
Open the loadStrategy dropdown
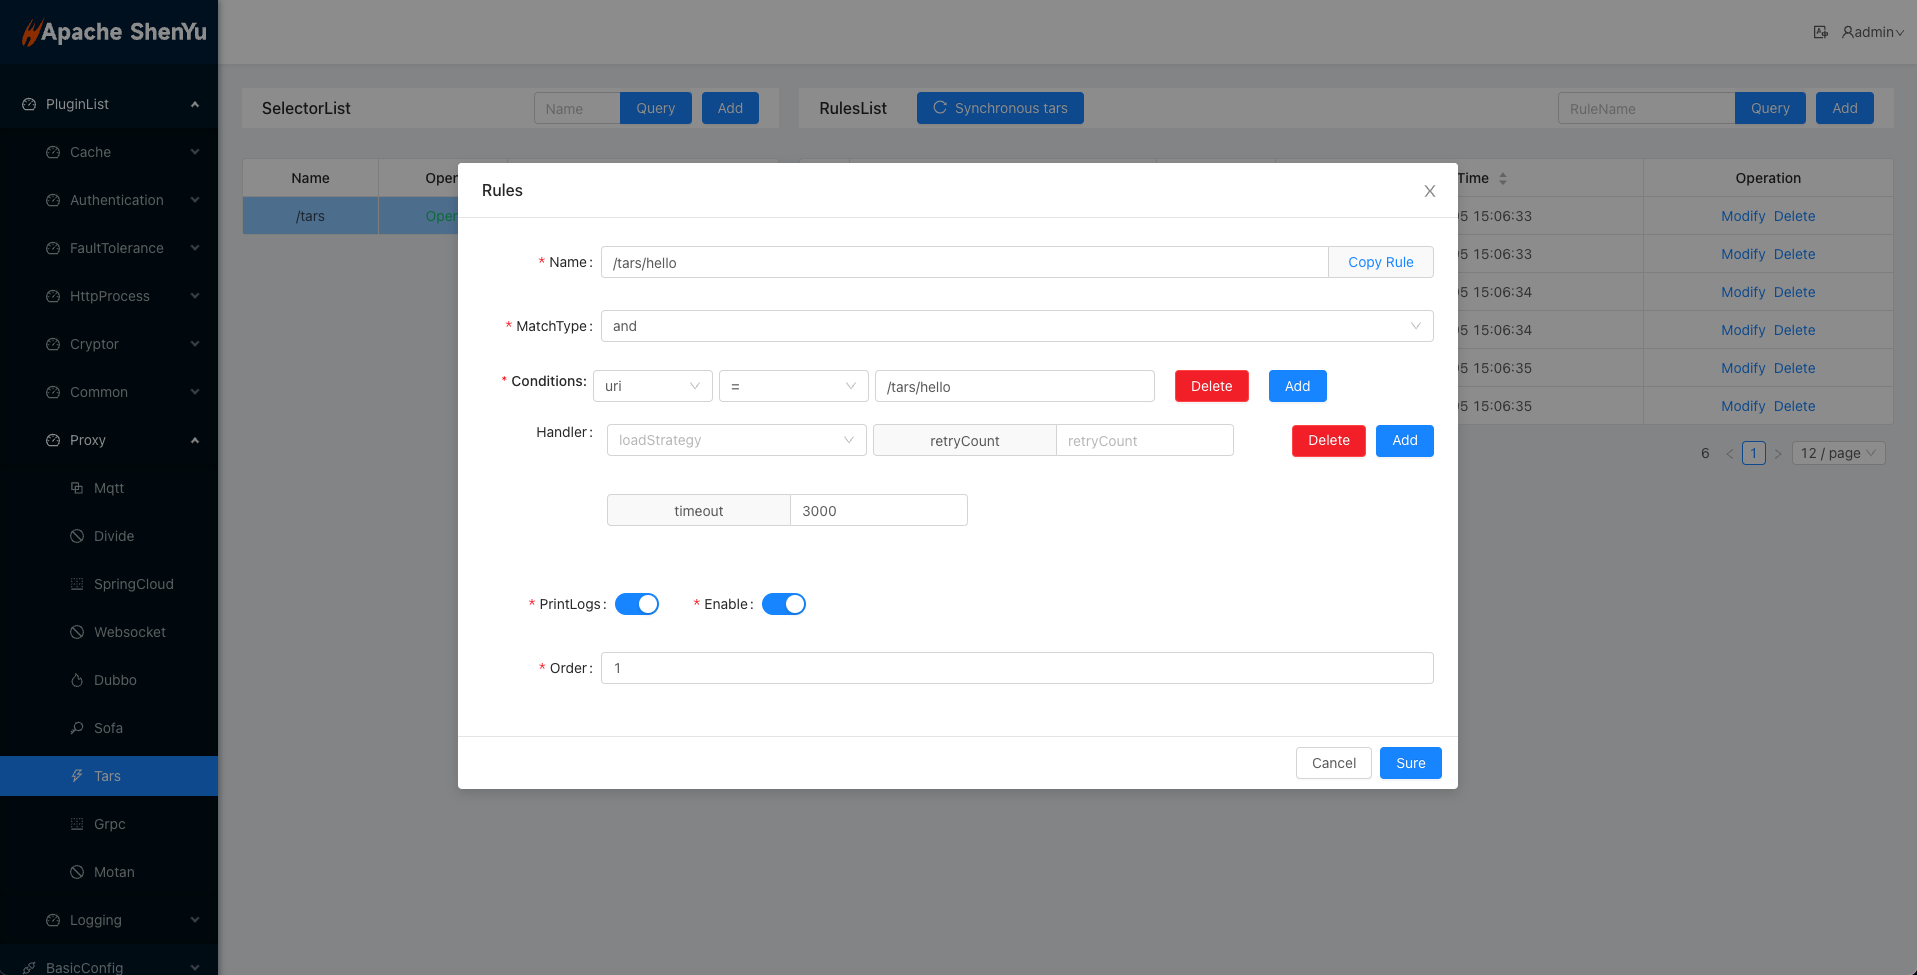point(736,440)
